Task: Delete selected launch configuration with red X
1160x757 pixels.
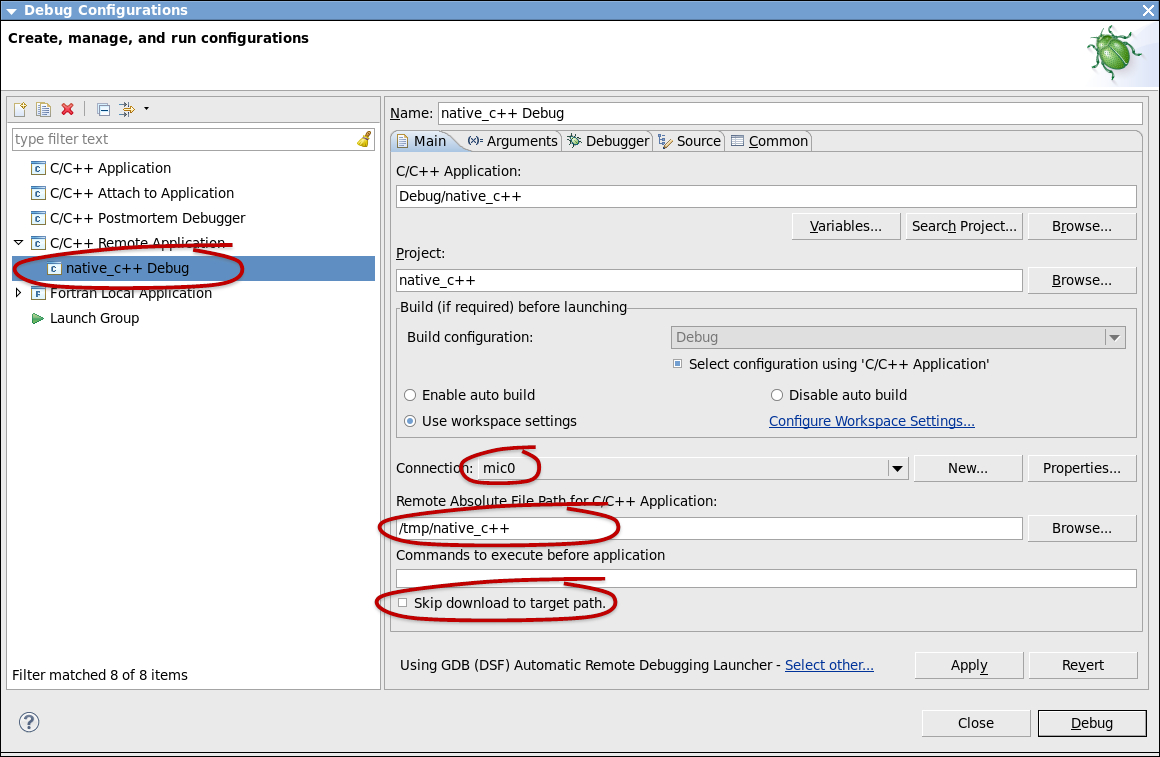Action: (68, 109)
